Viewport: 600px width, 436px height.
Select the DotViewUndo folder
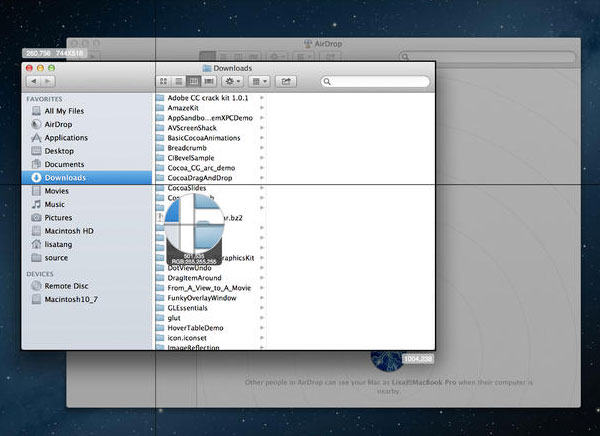210,268
